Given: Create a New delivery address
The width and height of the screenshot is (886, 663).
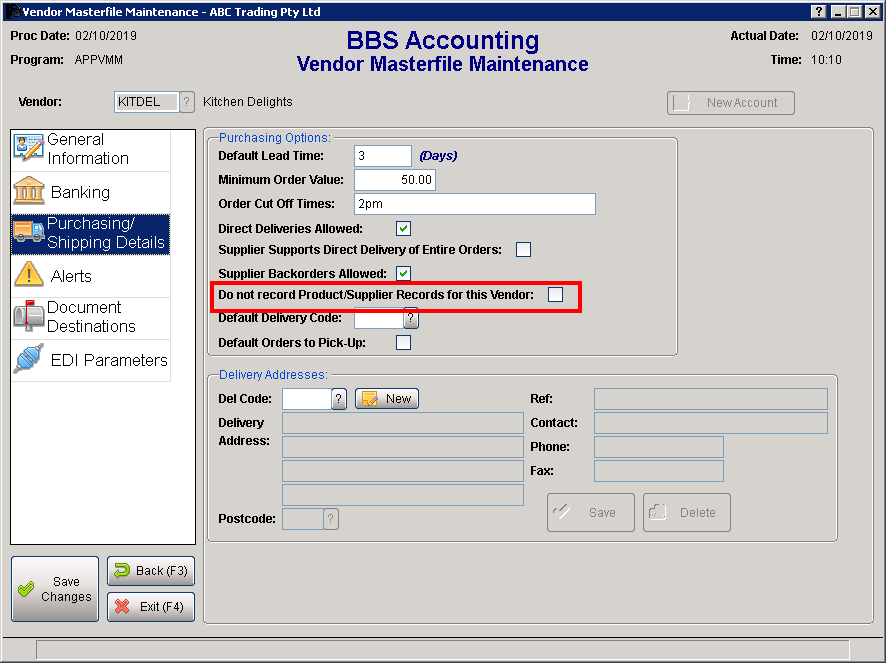Looking at the screenshot, I should point(387,399).
